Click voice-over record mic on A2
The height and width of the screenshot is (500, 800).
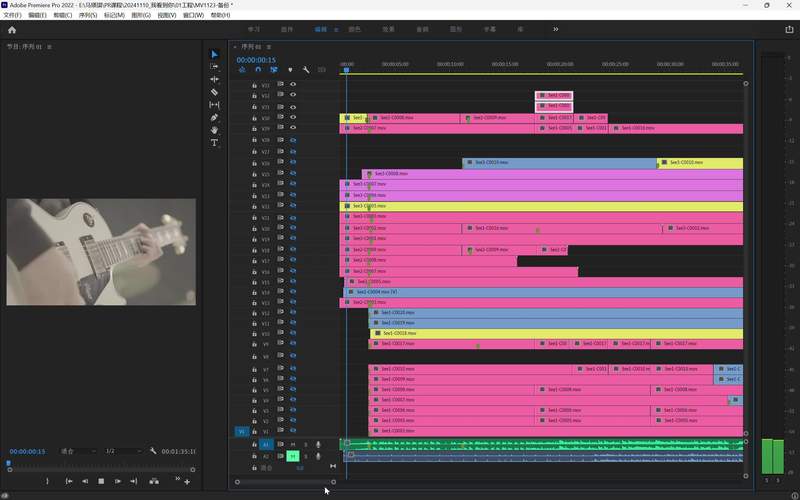[x=318, y=456]
